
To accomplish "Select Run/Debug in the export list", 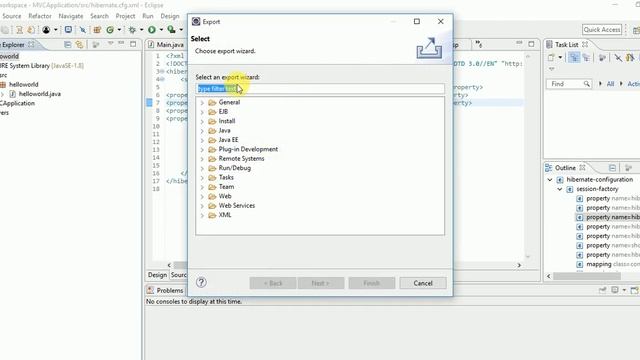I will [x=235, y=168].
